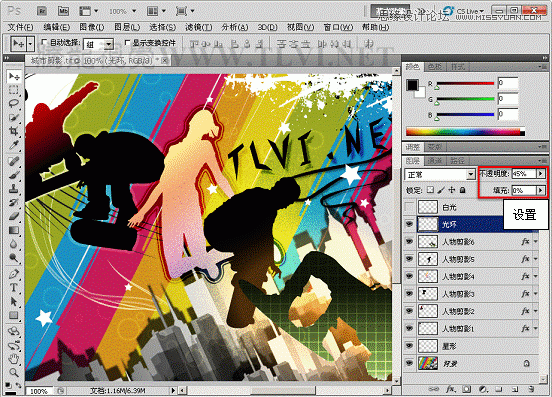552x397 pixels.
Task: Click the foreground color swatch in Color panel
Action: coord(412,85)
